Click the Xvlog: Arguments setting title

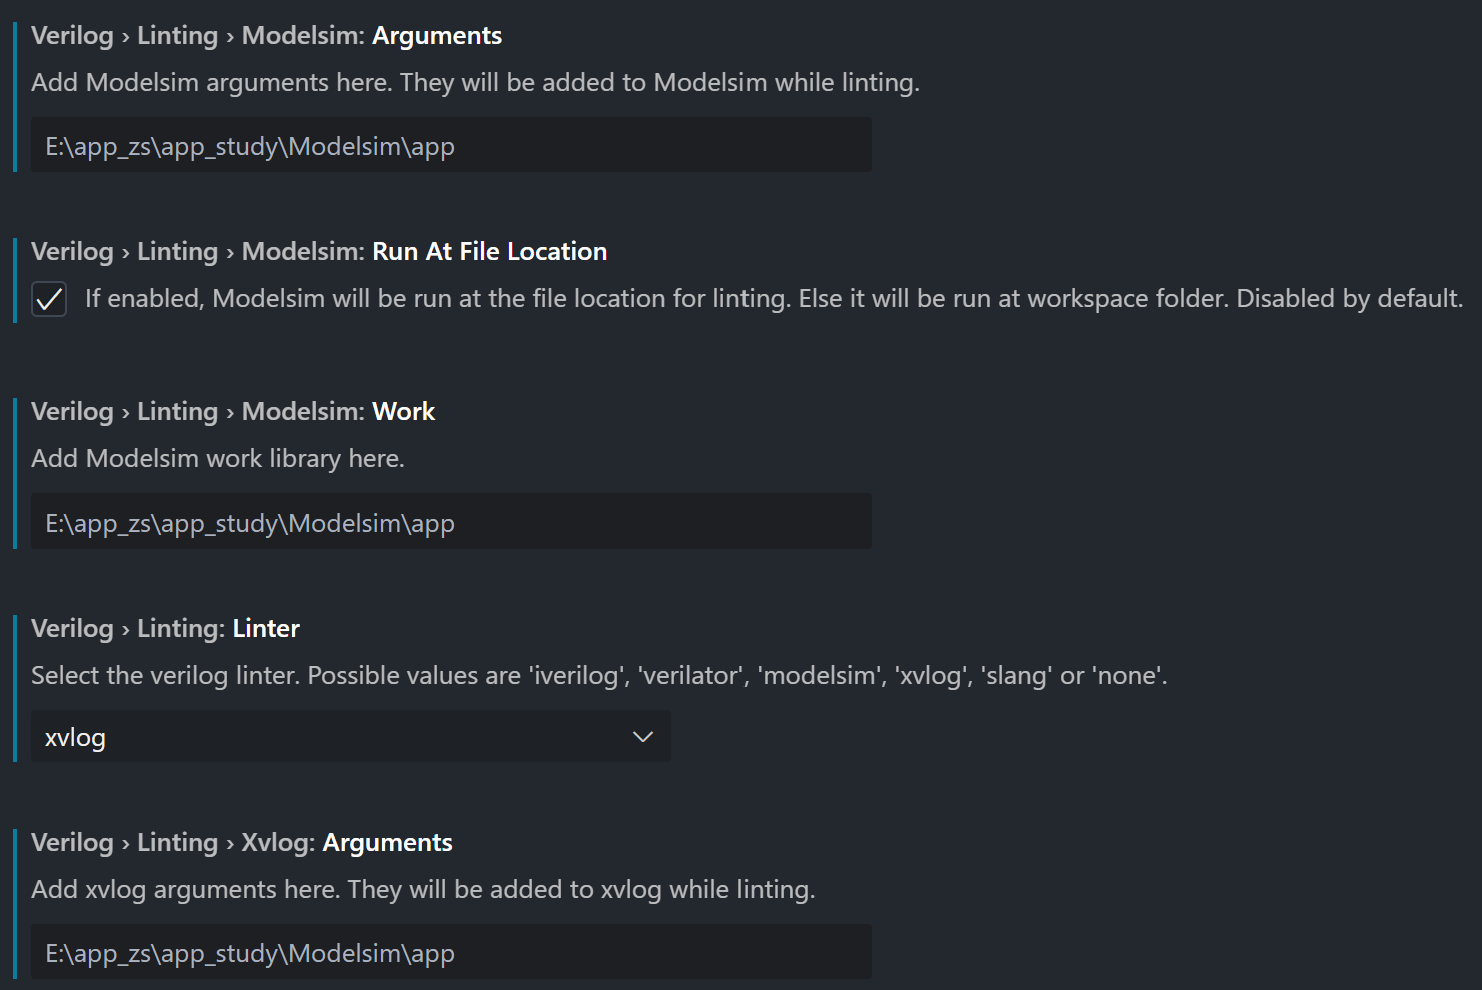(x=242, y=842)
